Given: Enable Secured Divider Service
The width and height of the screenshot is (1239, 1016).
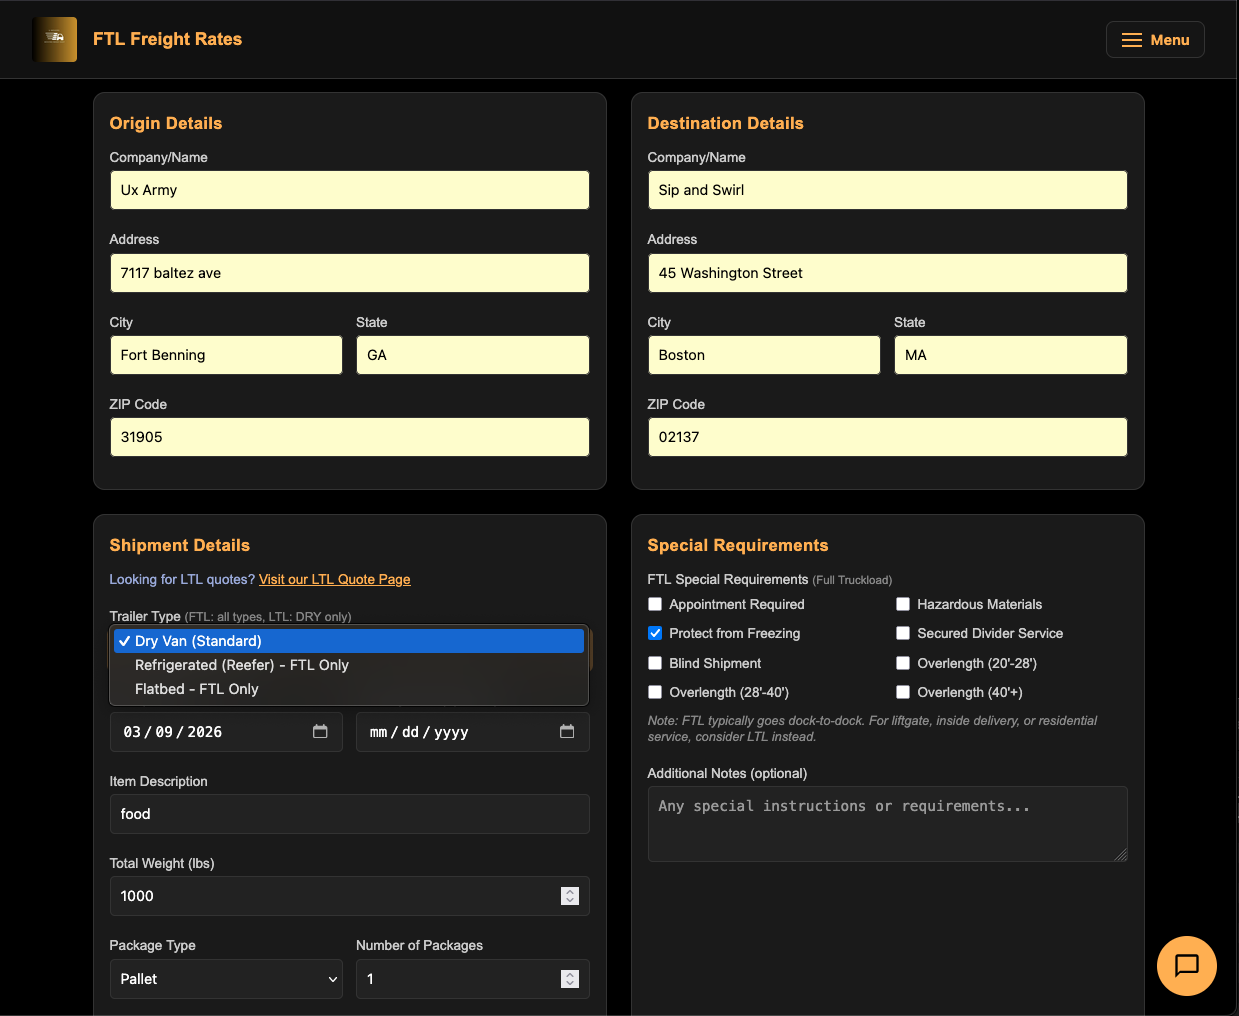Looking at the screenshot, I should 903,633.
